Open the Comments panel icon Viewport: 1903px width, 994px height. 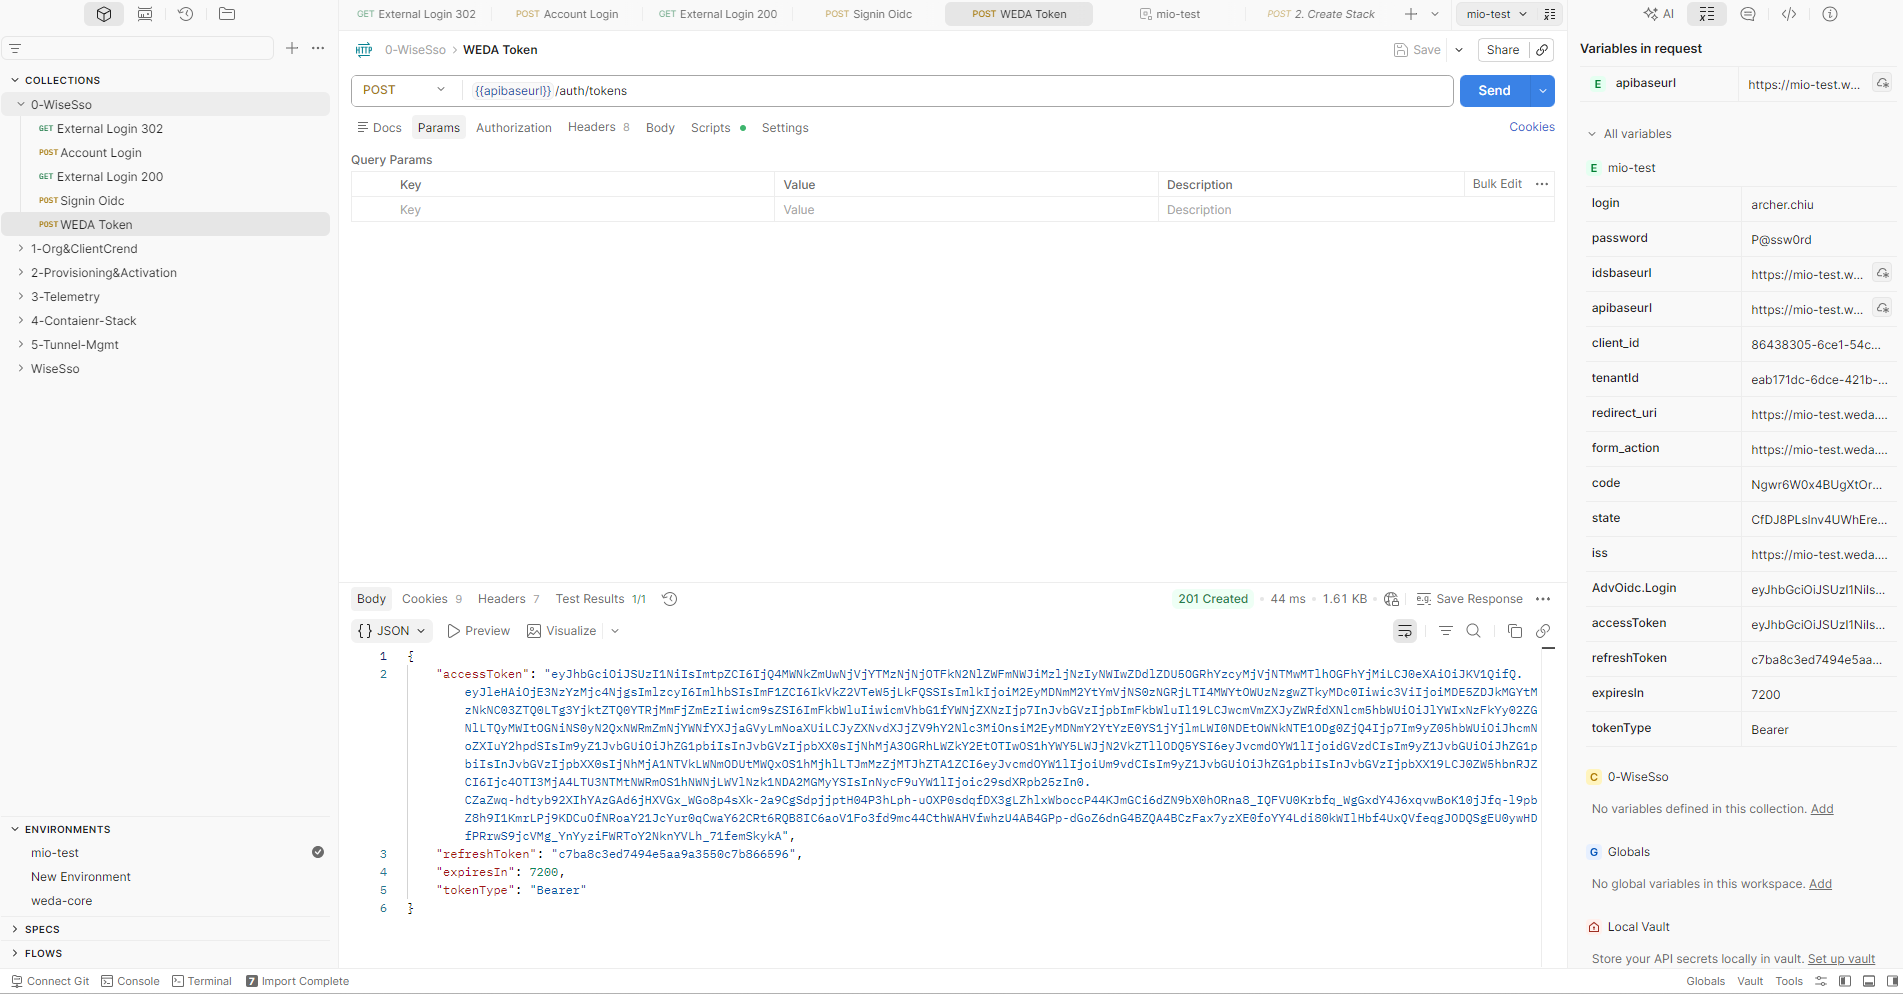(x=1748, y=14)
